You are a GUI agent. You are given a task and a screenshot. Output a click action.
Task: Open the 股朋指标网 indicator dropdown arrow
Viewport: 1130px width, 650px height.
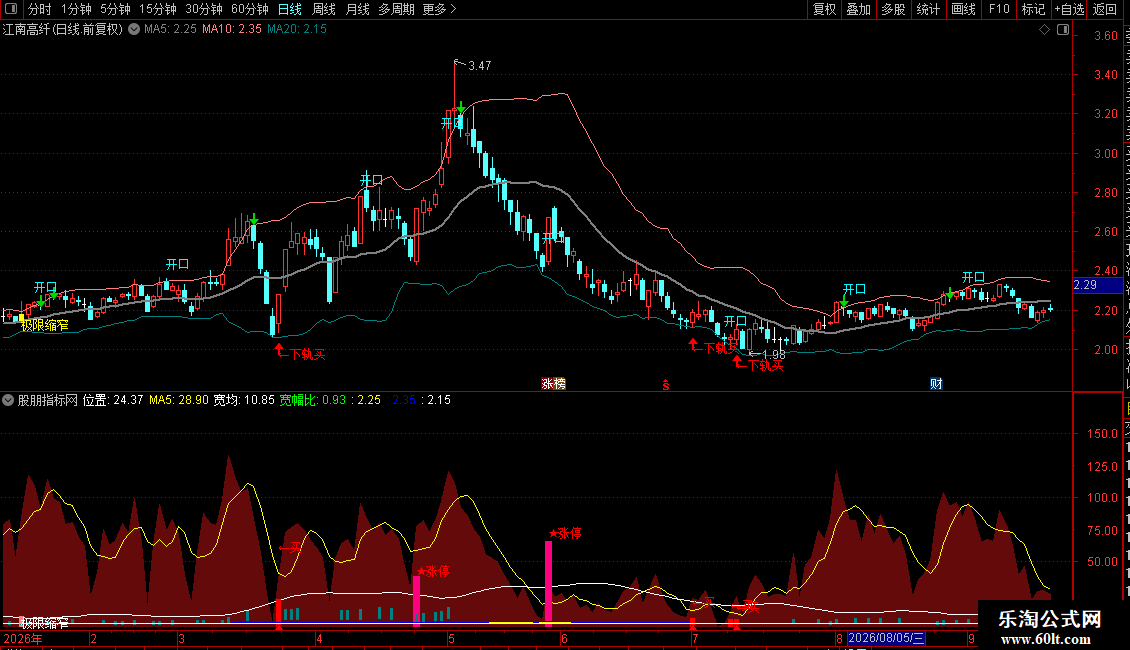point(8,400)
